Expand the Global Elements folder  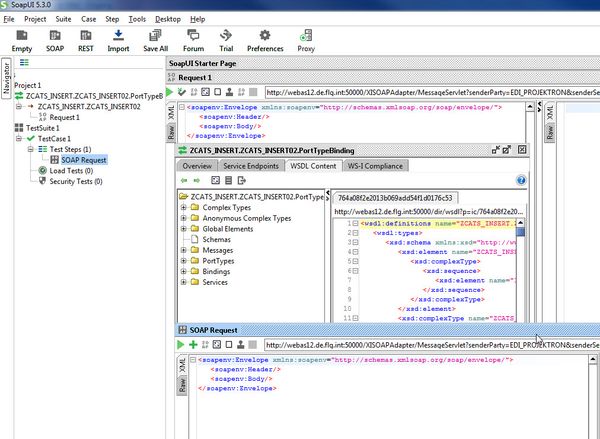tap(184, 228)
